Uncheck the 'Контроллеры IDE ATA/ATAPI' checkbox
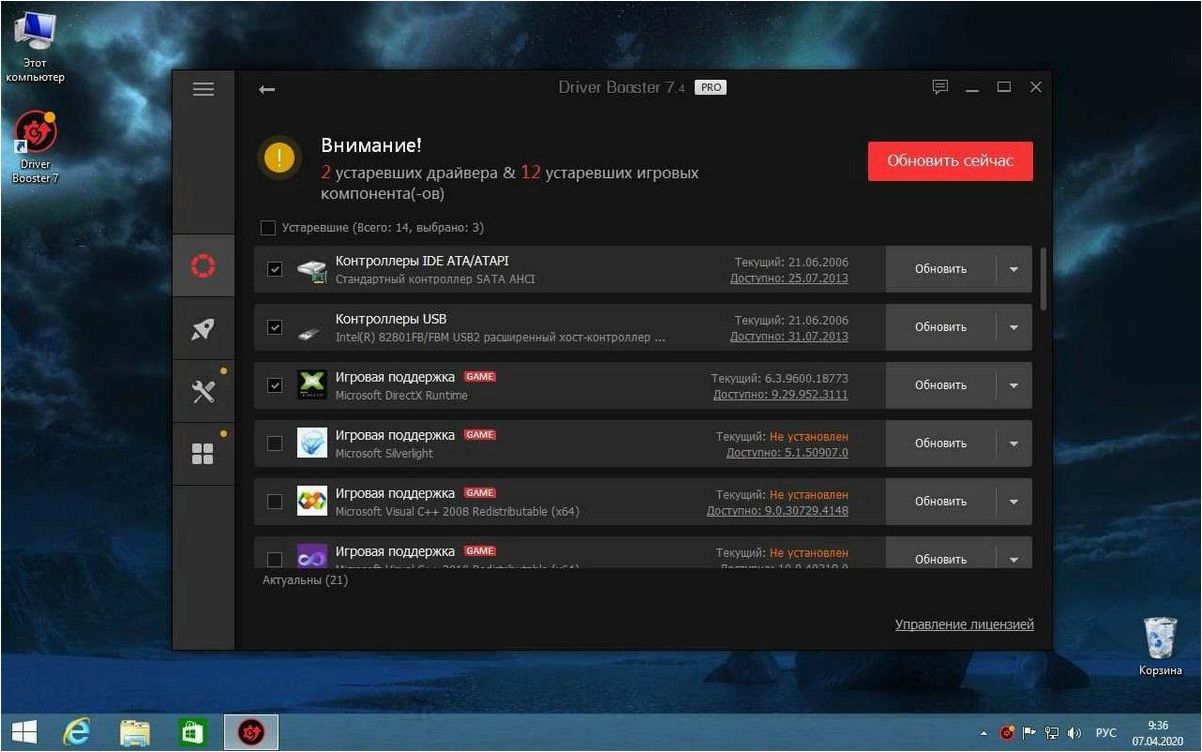The height and width of the screenshot is (752, 1202). coord(275,269)
